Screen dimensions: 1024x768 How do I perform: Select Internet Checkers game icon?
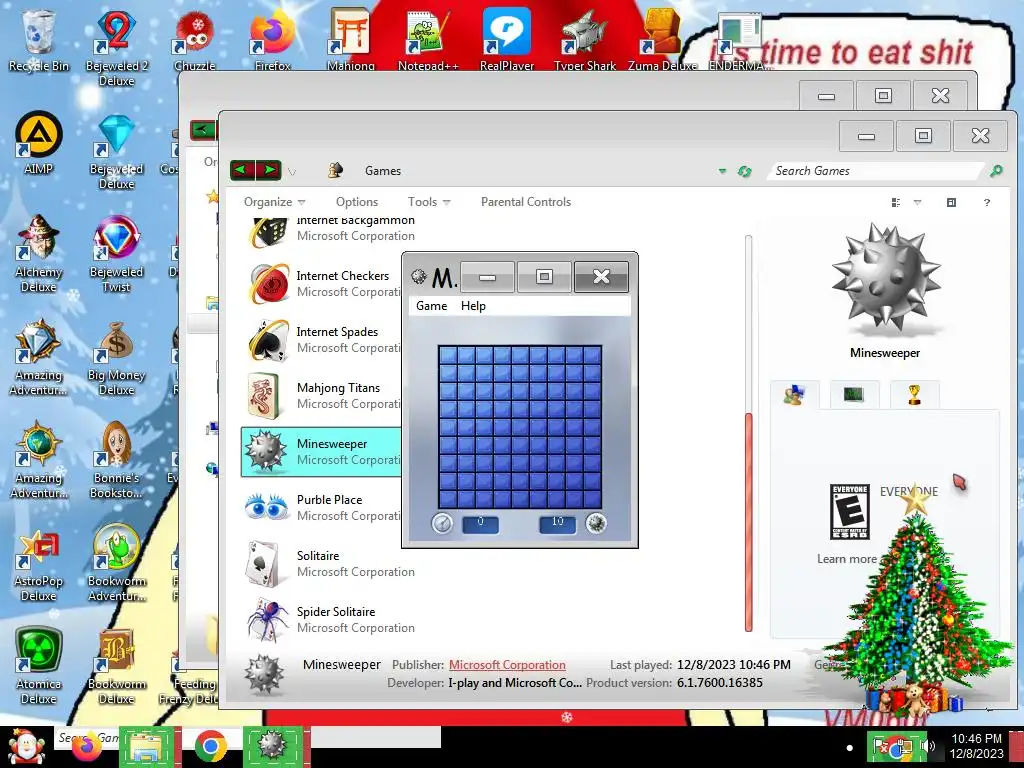(268, 283)
